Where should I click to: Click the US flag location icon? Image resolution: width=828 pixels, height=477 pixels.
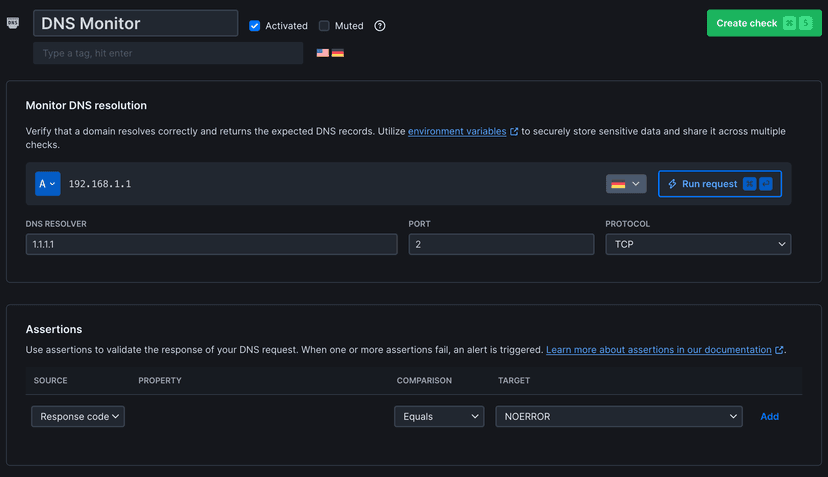click(323, 53)
